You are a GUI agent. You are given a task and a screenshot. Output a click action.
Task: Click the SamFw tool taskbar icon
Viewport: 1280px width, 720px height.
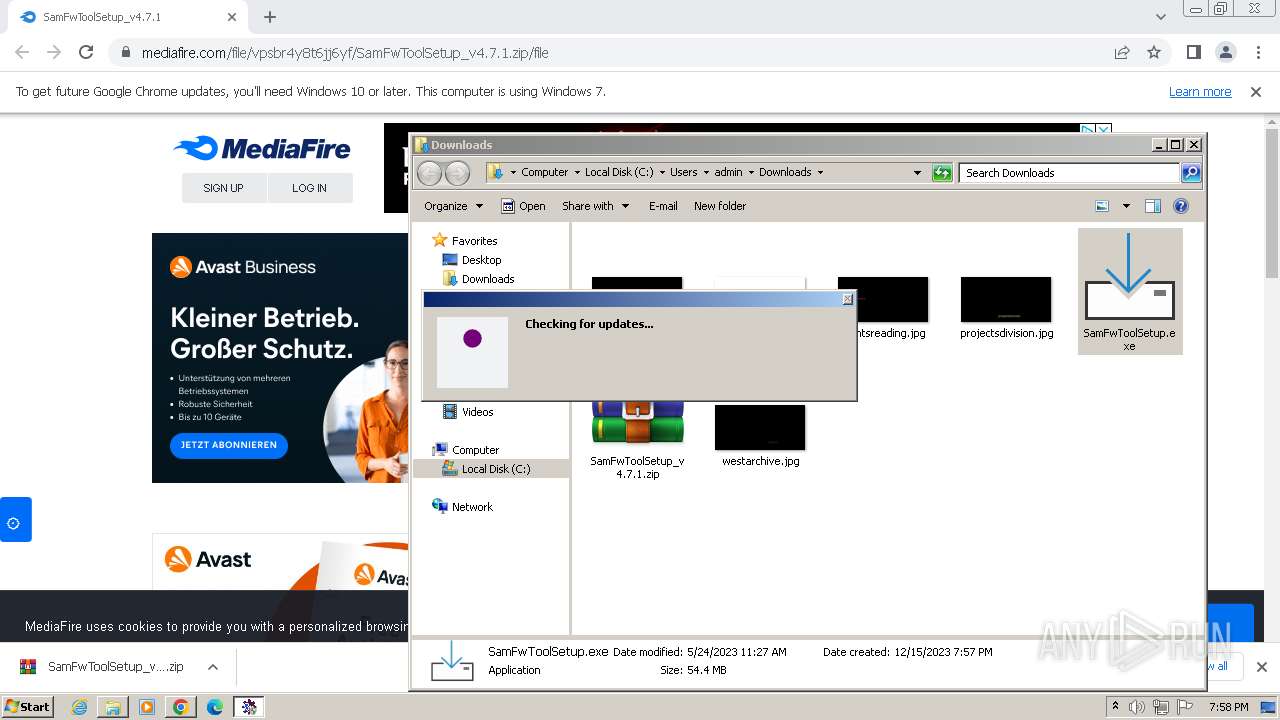tap(249, 707)
